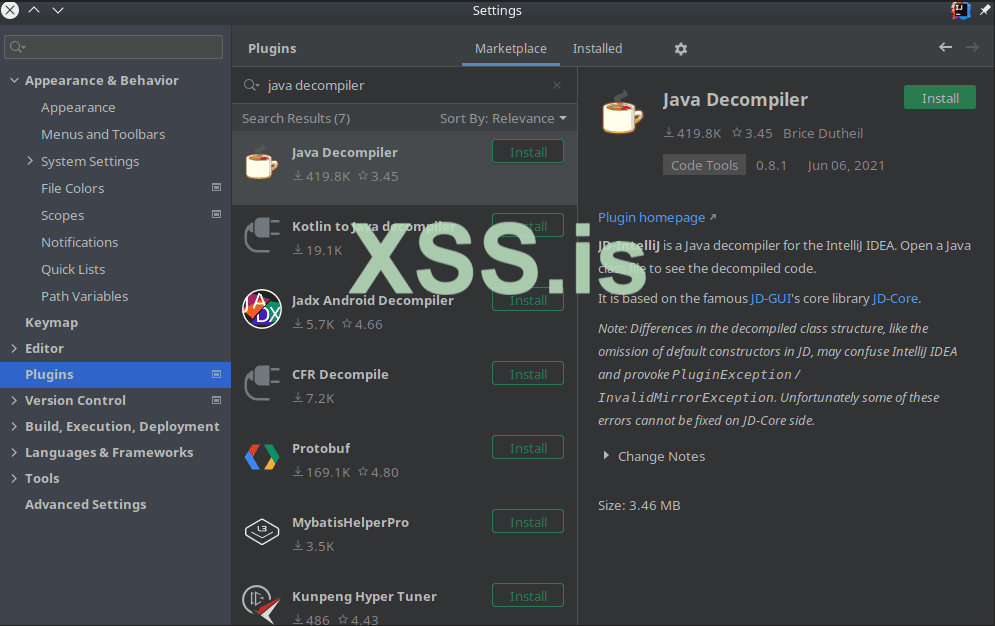Click the Protobuf plugin logo
The width and height of the screenshot is (995, 626).
point(261,457)
